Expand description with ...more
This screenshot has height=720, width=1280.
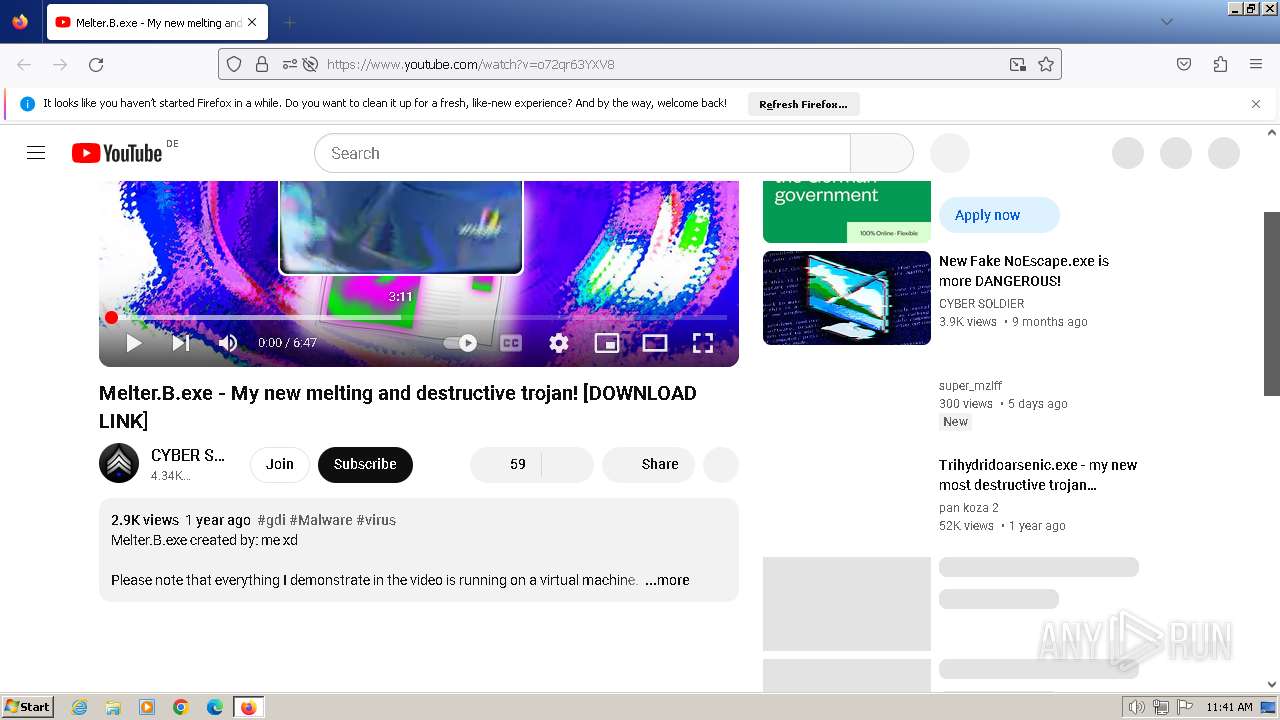pos(667,580)
